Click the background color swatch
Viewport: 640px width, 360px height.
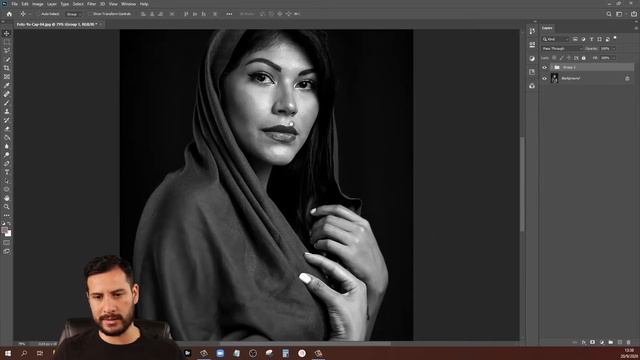(x=9, y=234)
